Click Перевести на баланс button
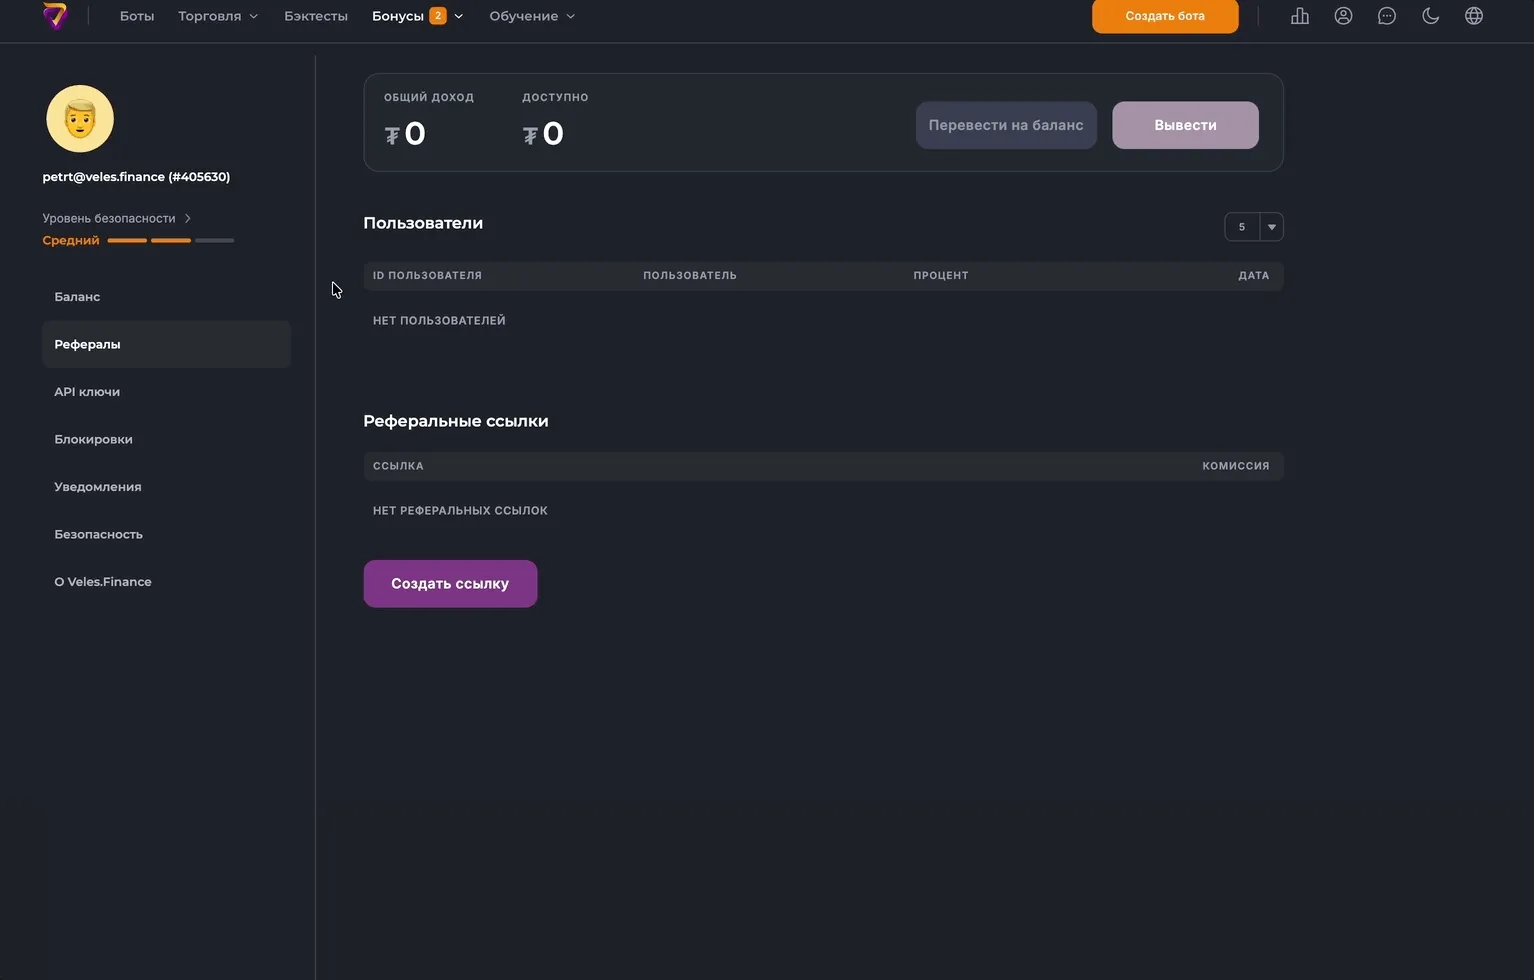 point(1006,125)
